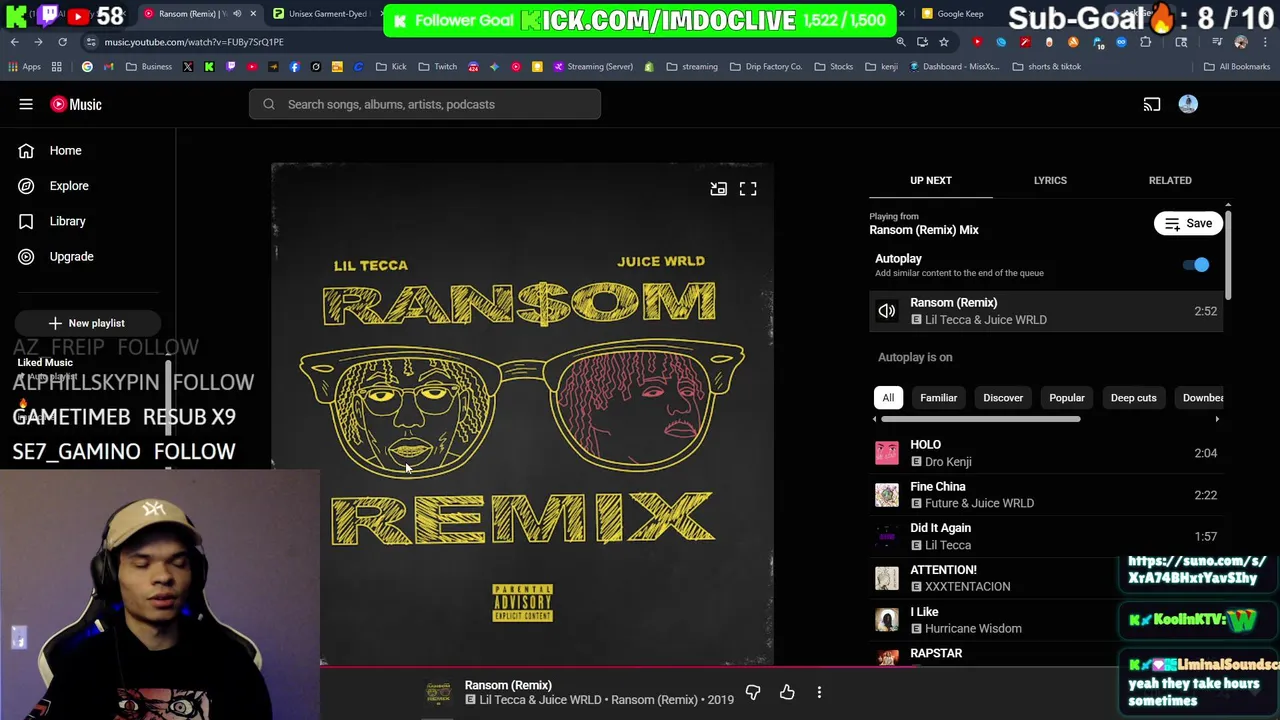The height and width of the screenshot is (720, 1280).
Task: Save the queue with Save button
Action: pos(1188,224)
